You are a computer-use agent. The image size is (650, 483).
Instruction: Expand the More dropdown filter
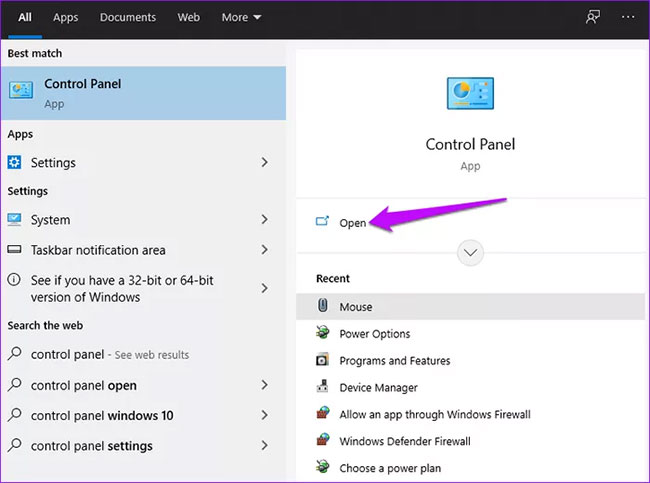[x=241, y=17]
